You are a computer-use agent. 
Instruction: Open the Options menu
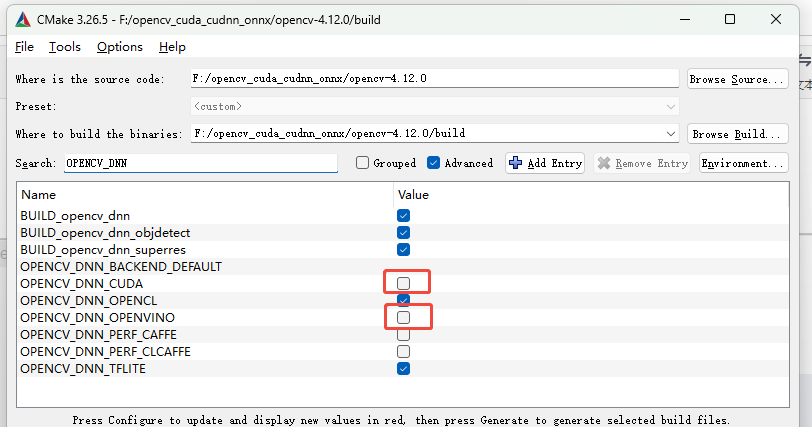tap(120, 47)
